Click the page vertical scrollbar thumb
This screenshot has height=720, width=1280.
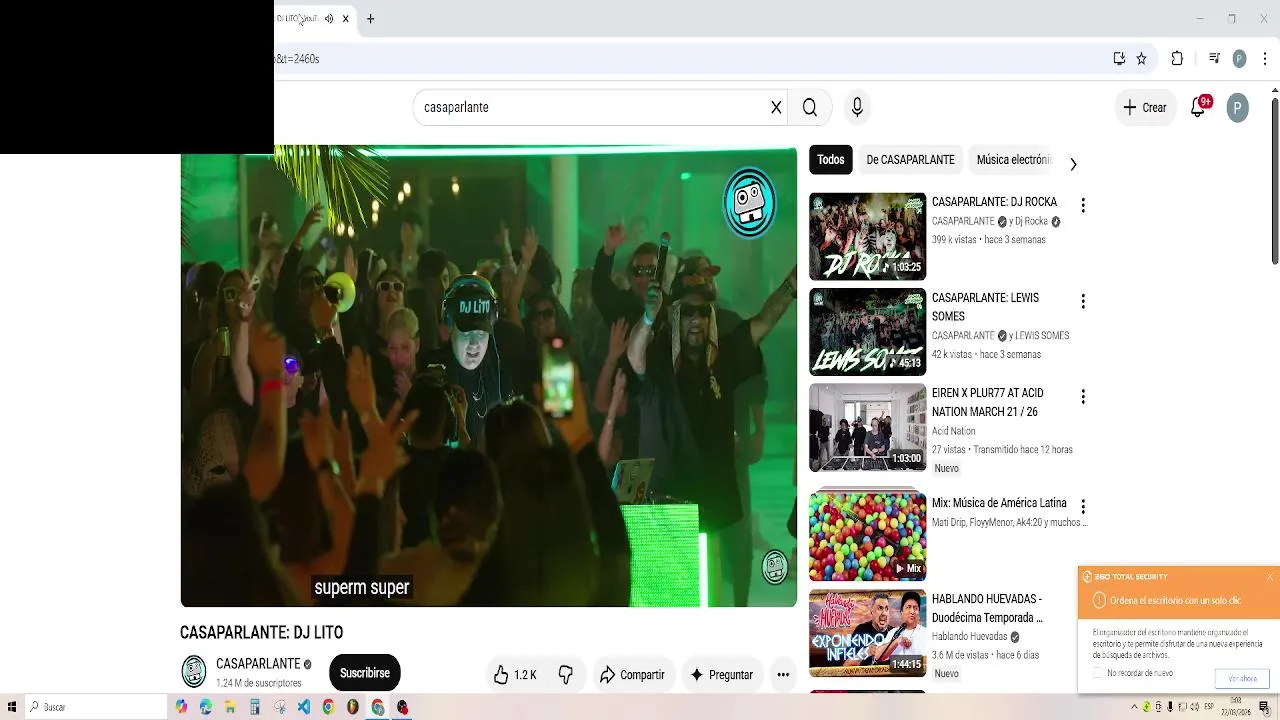[1274, 180]
